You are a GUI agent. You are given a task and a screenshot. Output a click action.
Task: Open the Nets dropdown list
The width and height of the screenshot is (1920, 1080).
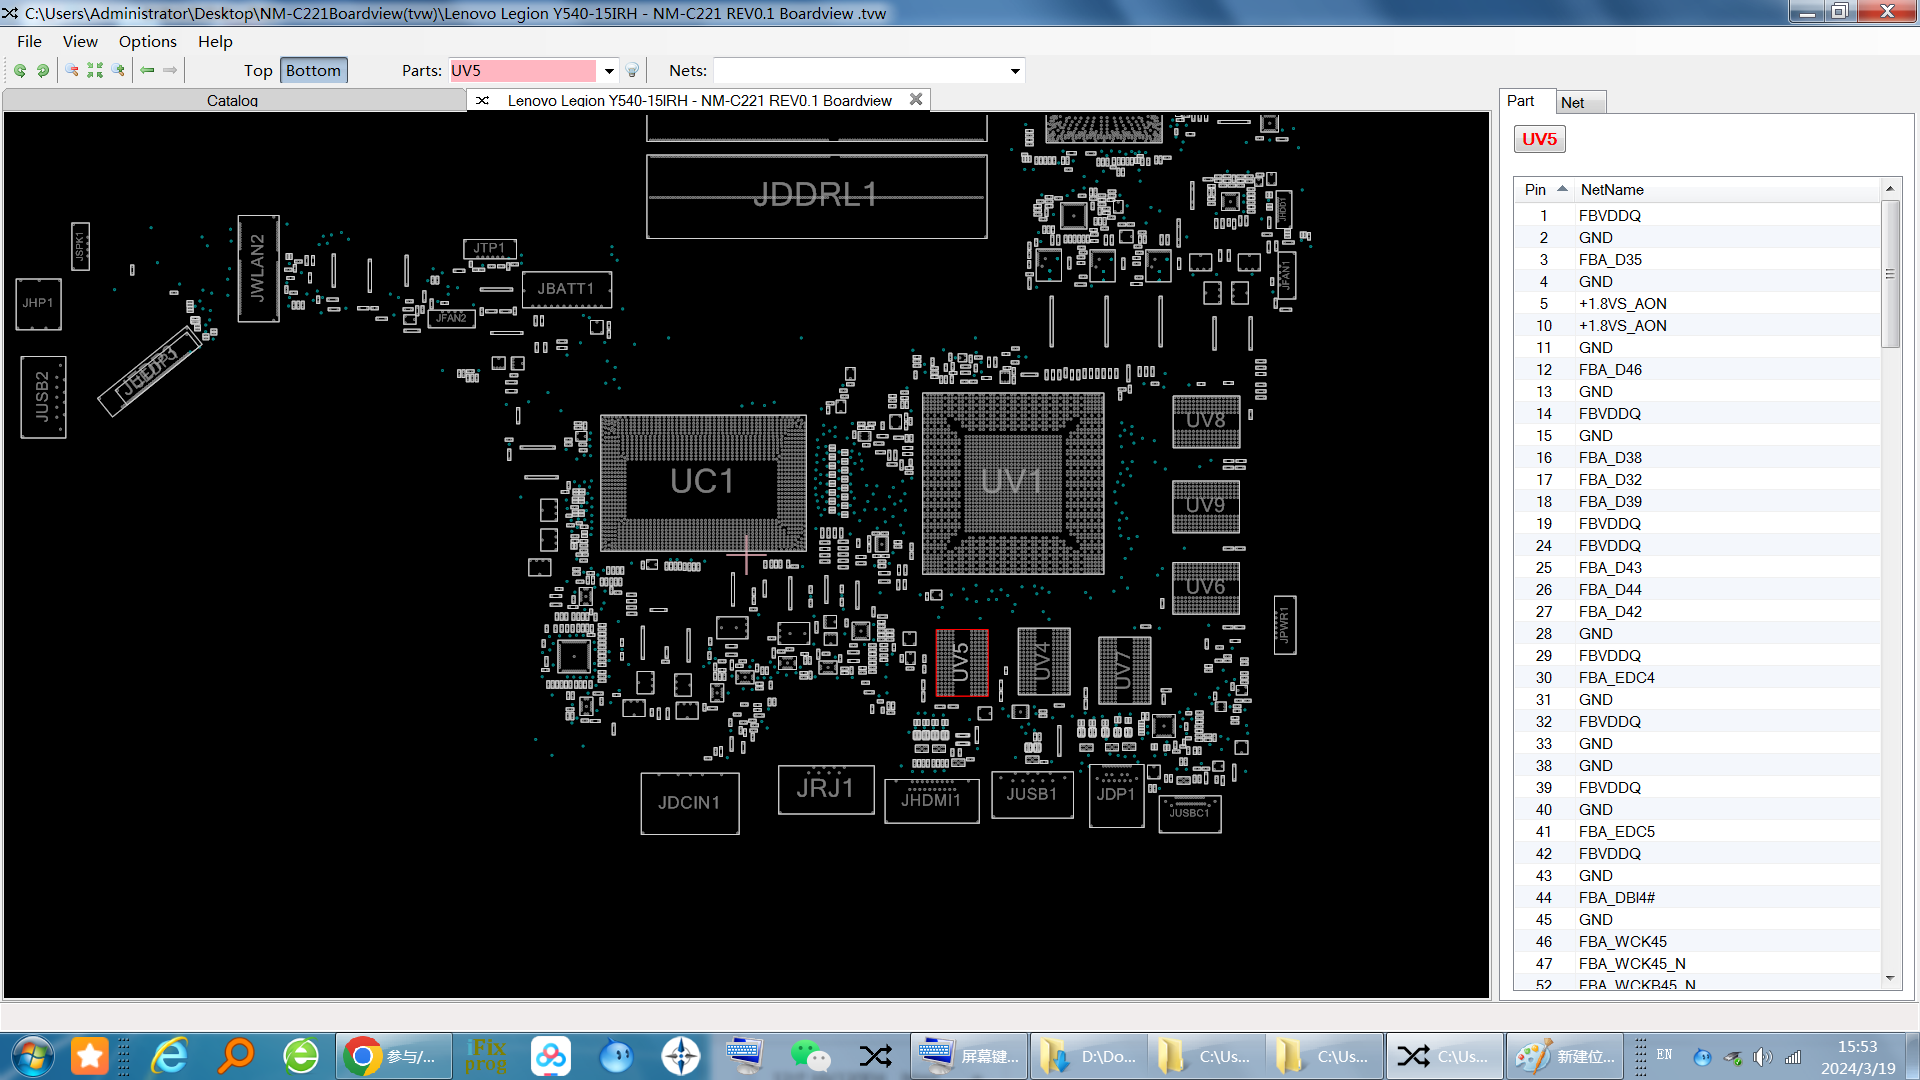point(1015,71)
